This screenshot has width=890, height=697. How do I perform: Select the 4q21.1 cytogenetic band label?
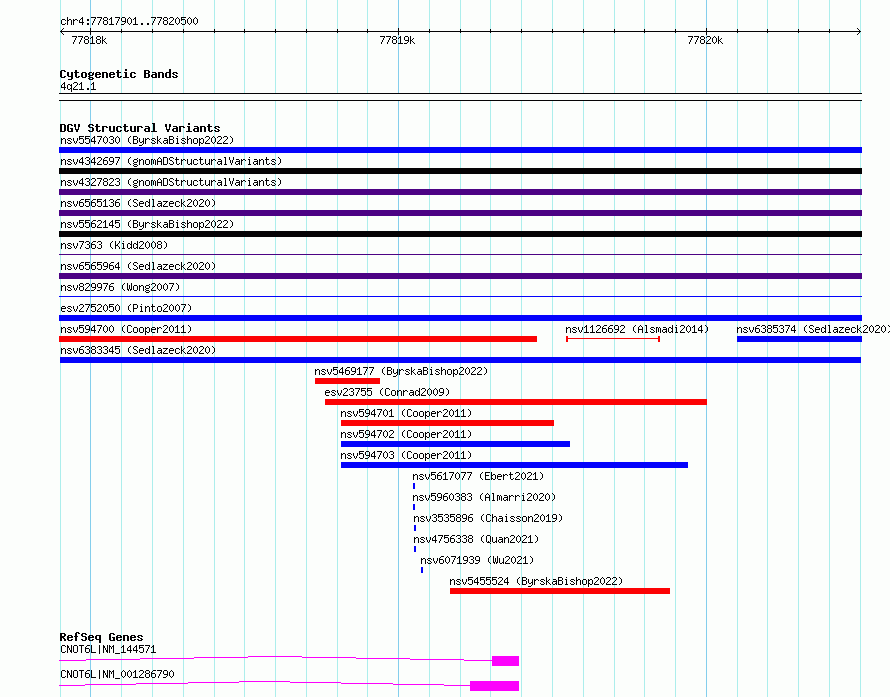(x=78, y=86)
